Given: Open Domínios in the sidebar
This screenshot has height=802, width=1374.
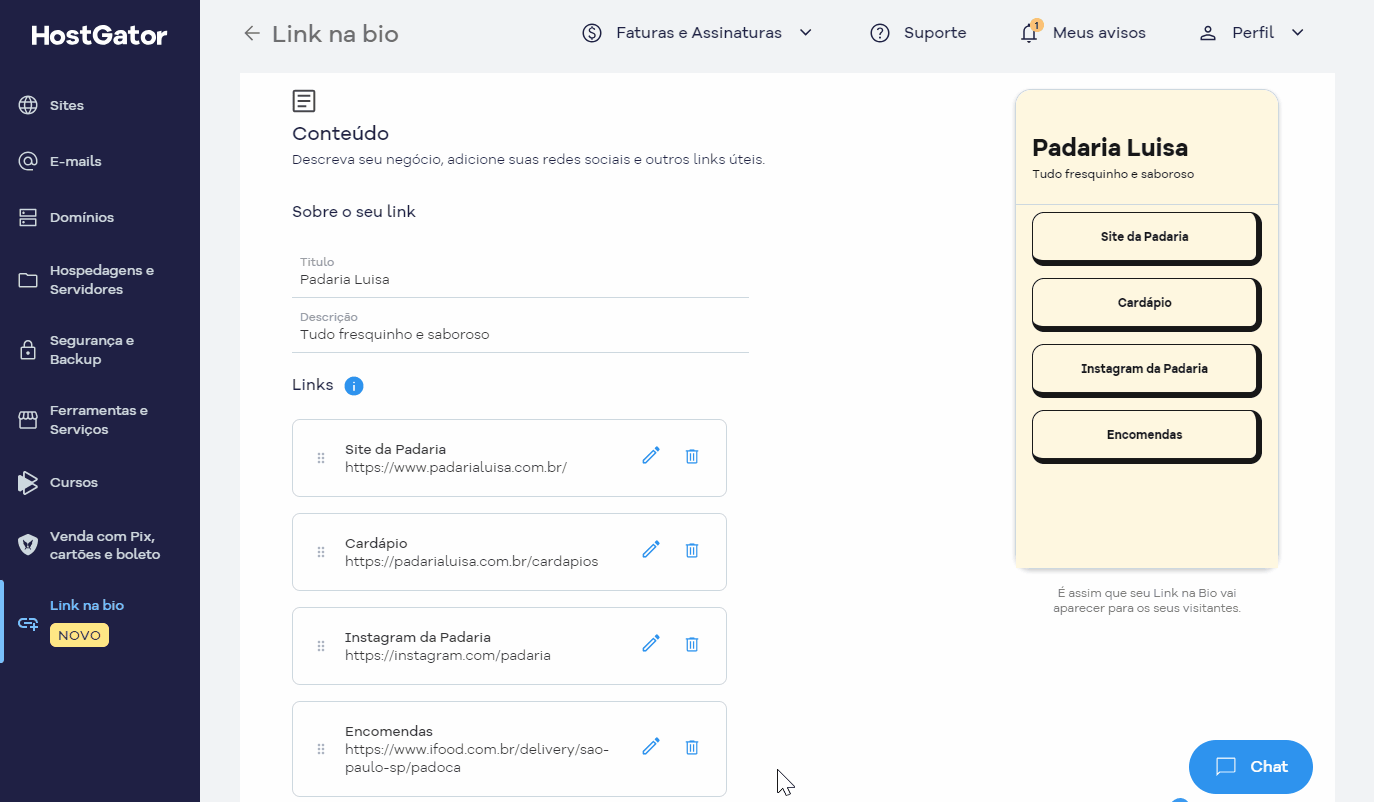Looking at the screenshot, I should 81,217.
